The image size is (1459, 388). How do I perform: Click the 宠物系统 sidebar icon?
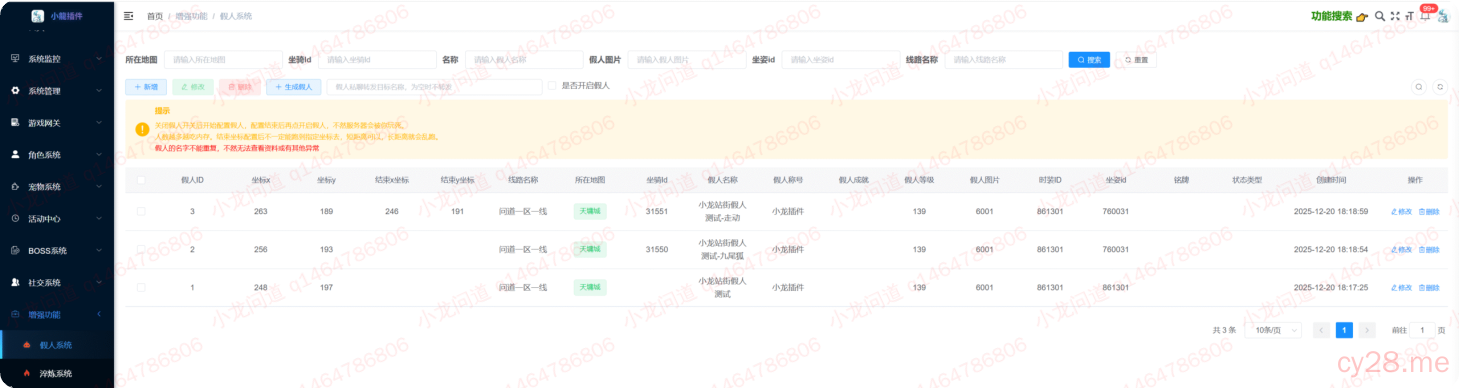15,187
